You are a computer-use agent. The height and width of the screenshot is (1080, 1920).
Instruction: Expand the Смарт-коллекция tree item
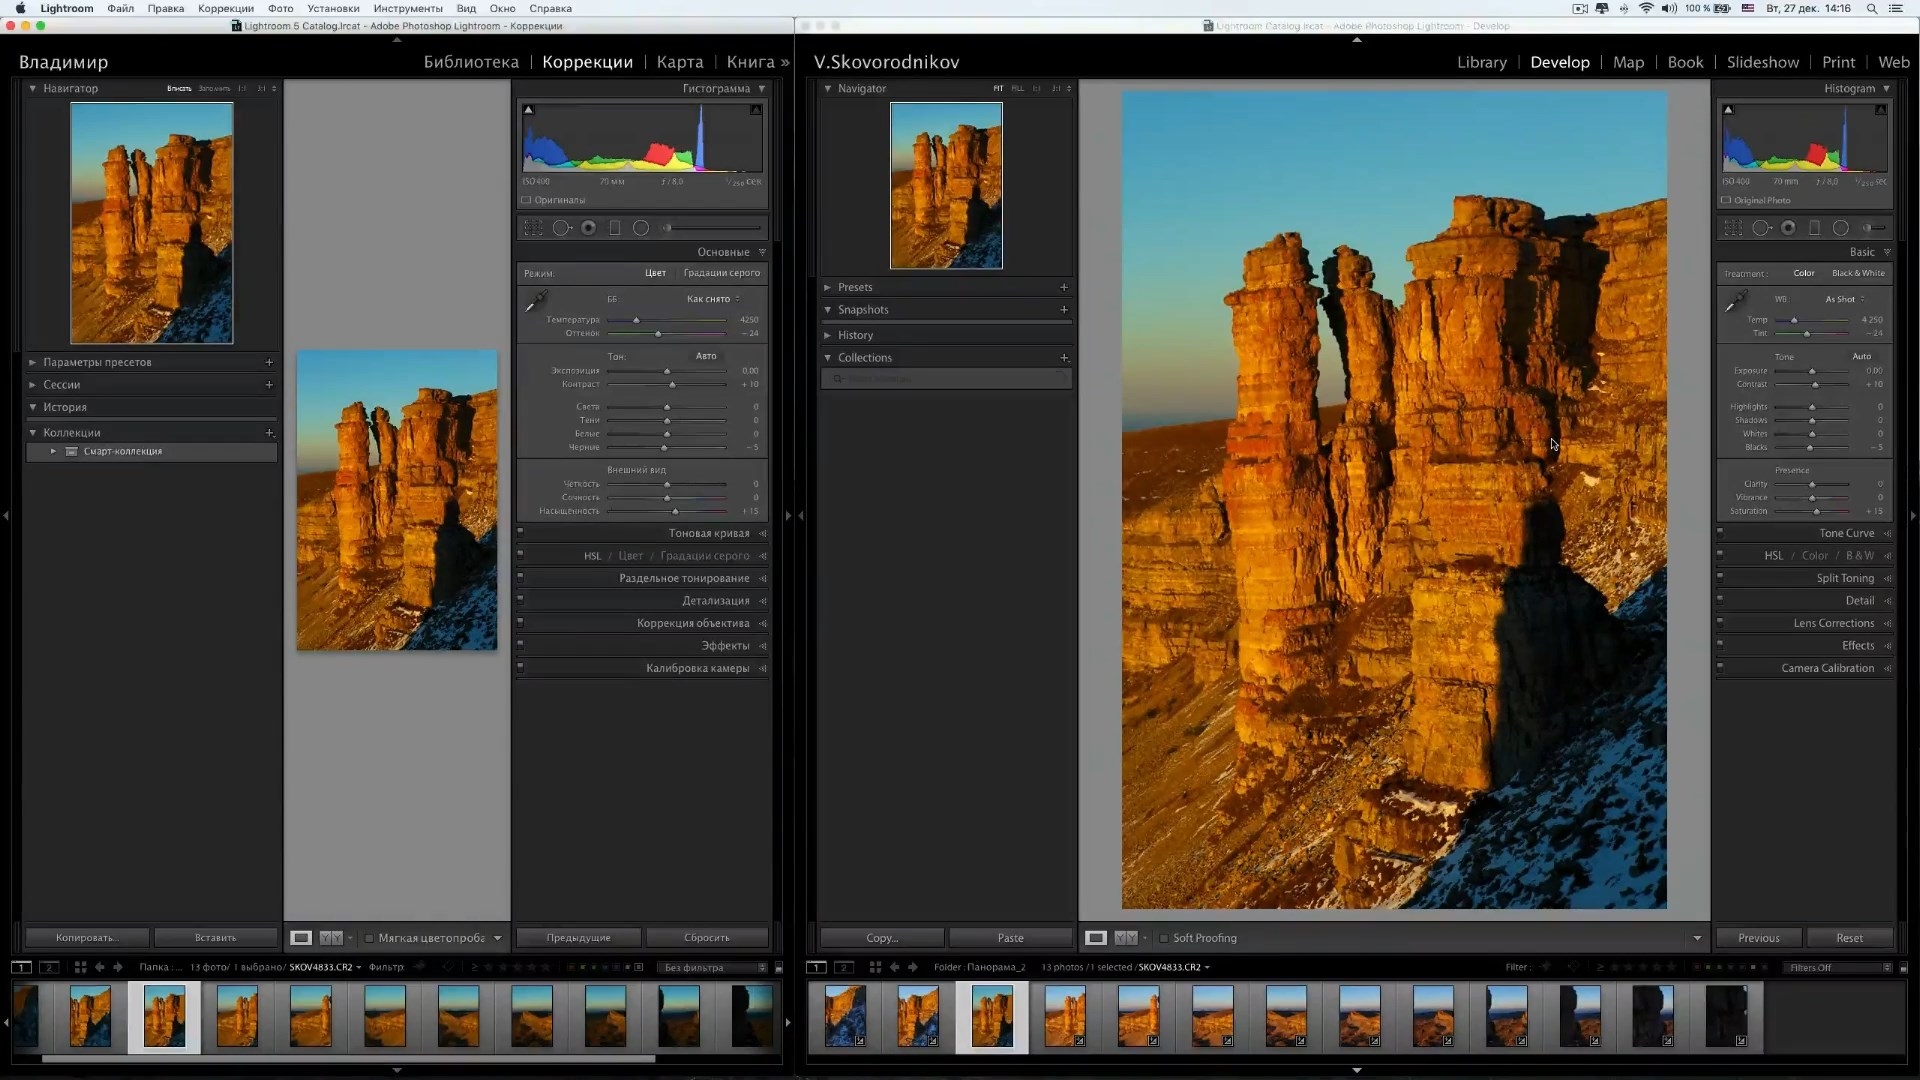(53, 451)
